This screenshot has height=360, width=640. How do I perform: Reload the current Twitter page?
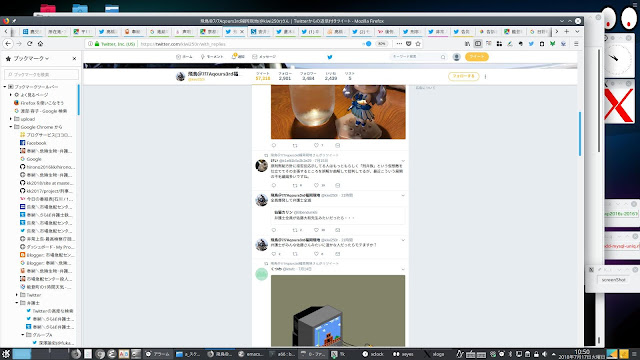(29, 44)
